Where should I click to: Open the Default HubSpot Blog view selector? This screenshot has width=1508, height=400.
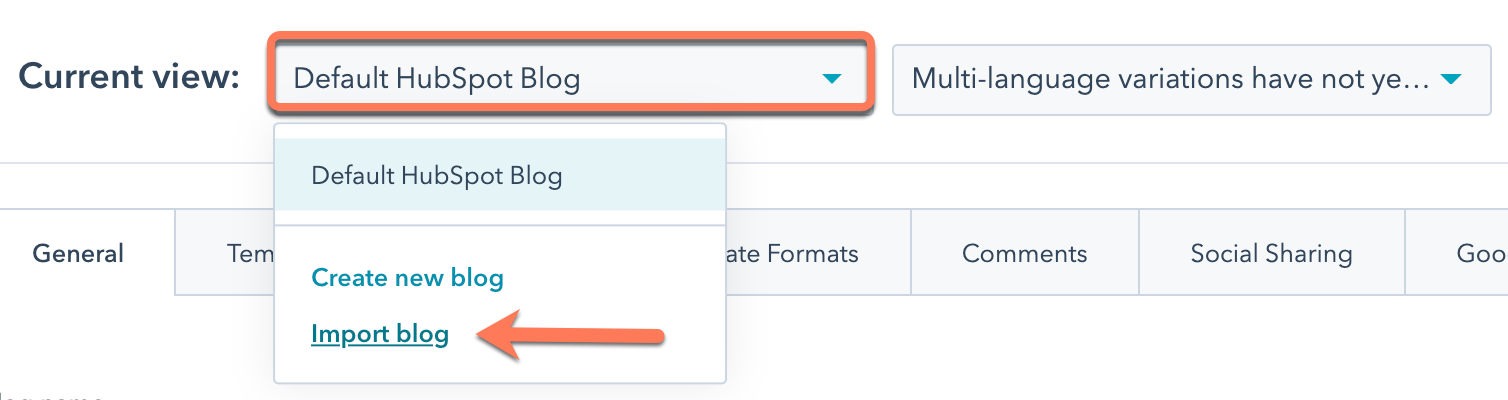(570, 78)
